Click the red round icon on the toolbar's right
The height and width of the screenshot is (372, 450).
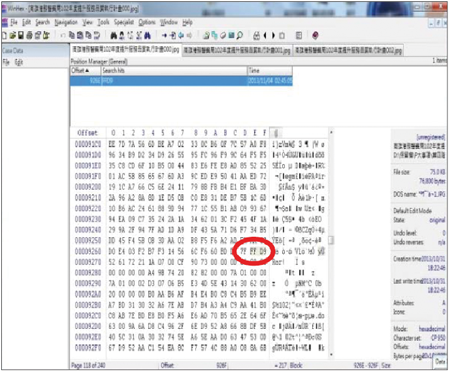point(315,35)
